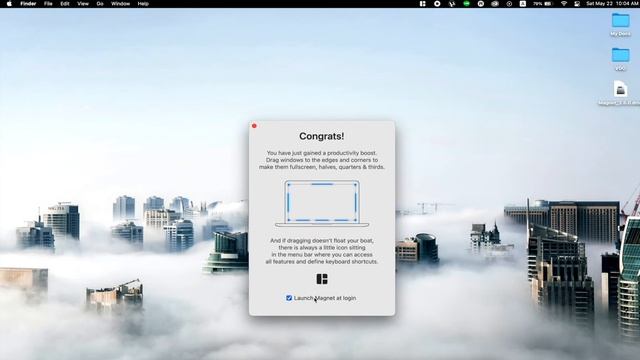Click the "Launch Magnet at login" label
Viewport: 640px width, 360px height.
point(325,298)
